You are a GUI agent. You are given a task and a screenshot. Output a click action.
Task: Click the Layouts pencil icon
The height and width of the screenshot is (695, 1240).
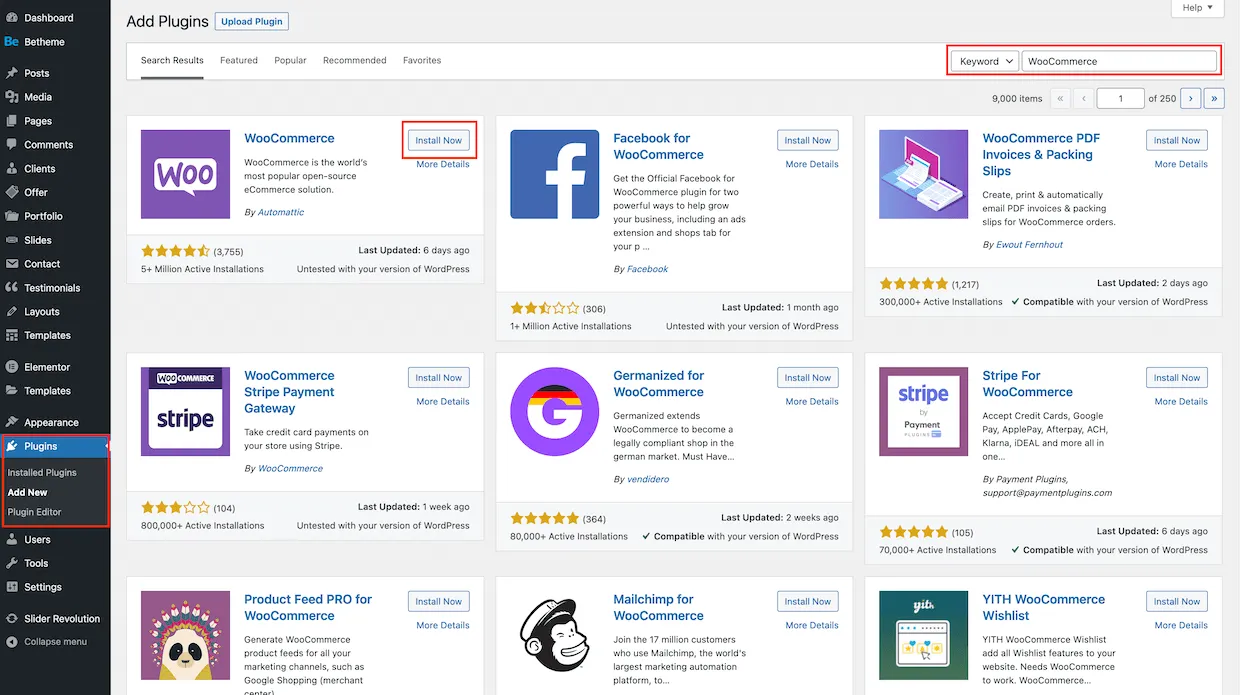tap(12, 312)
